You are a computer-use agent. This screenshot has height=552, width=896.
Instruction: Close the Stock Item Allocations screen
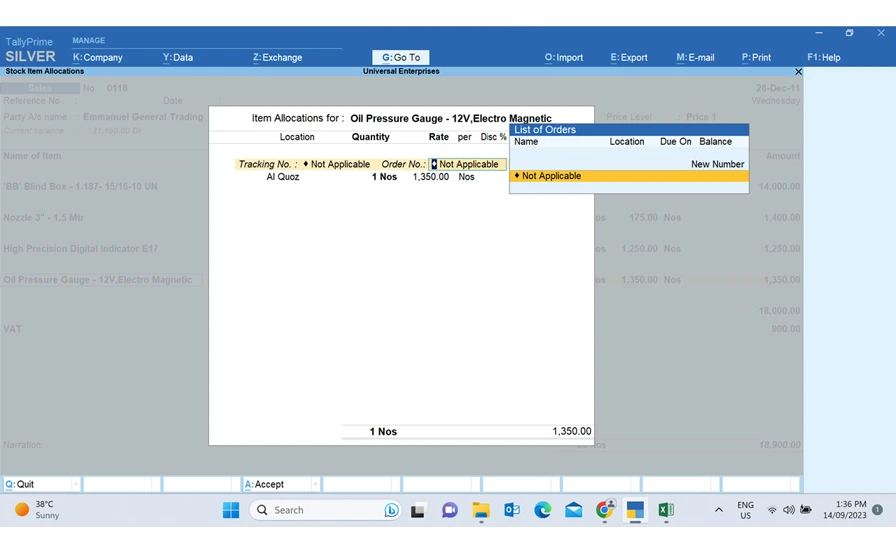coord(798,71)
